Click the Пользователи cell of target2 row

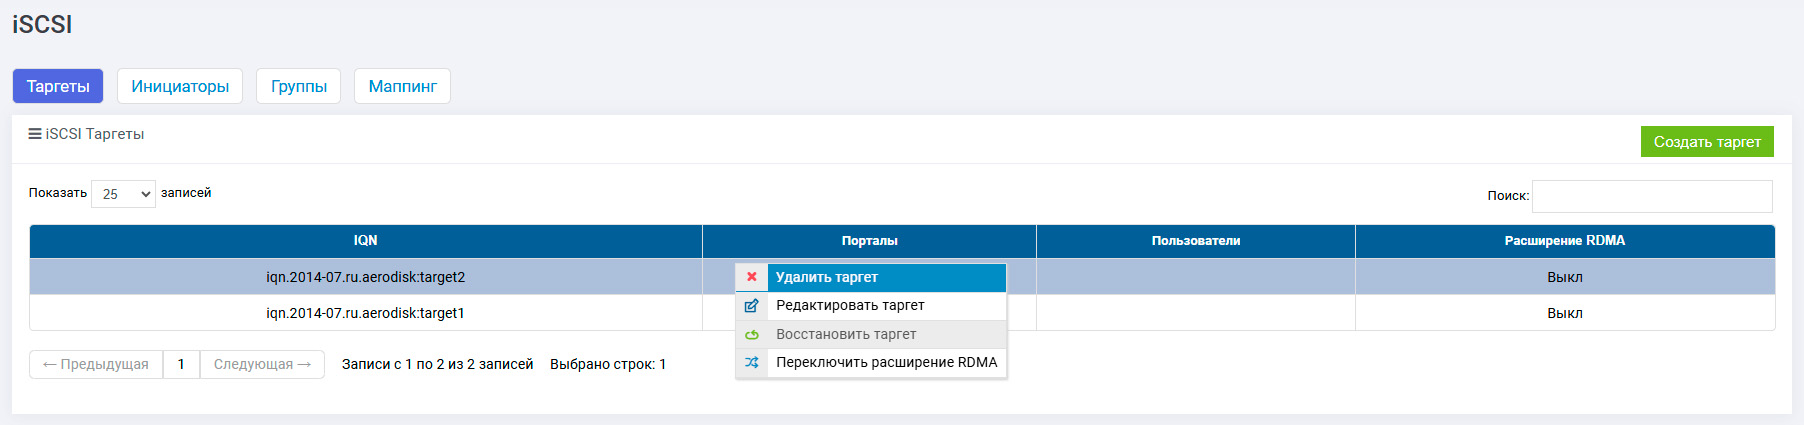(x=1196, y=277)
